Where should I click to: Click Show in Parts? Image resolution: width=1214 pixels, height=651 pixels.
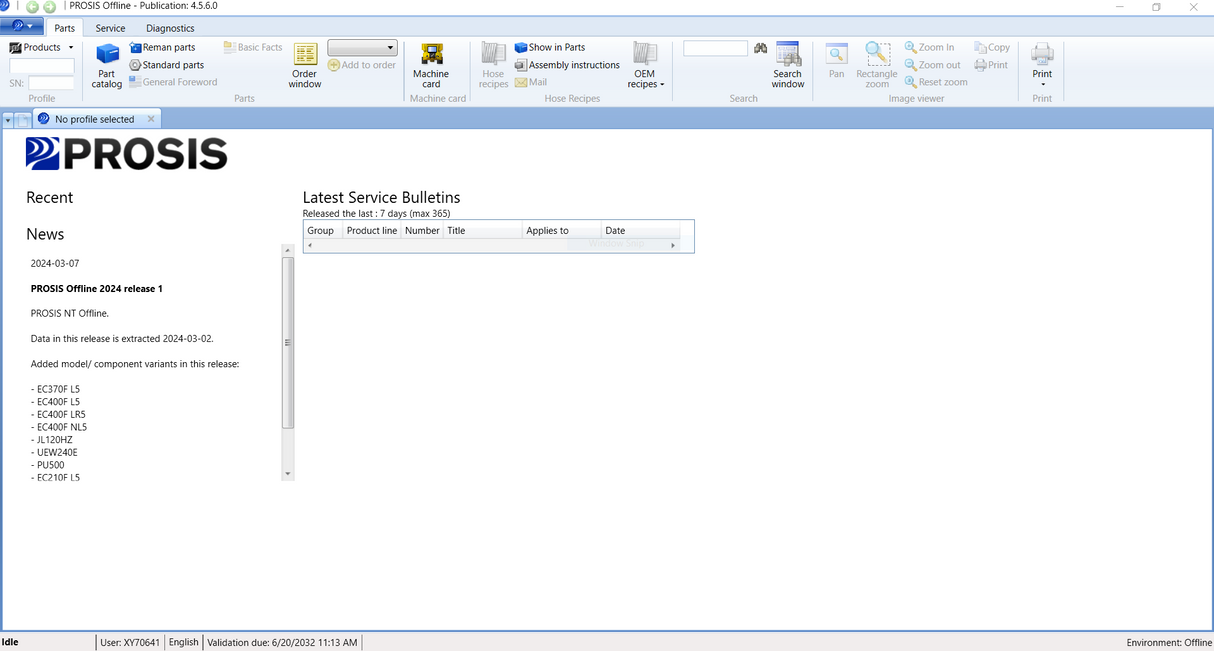[550, 47]
